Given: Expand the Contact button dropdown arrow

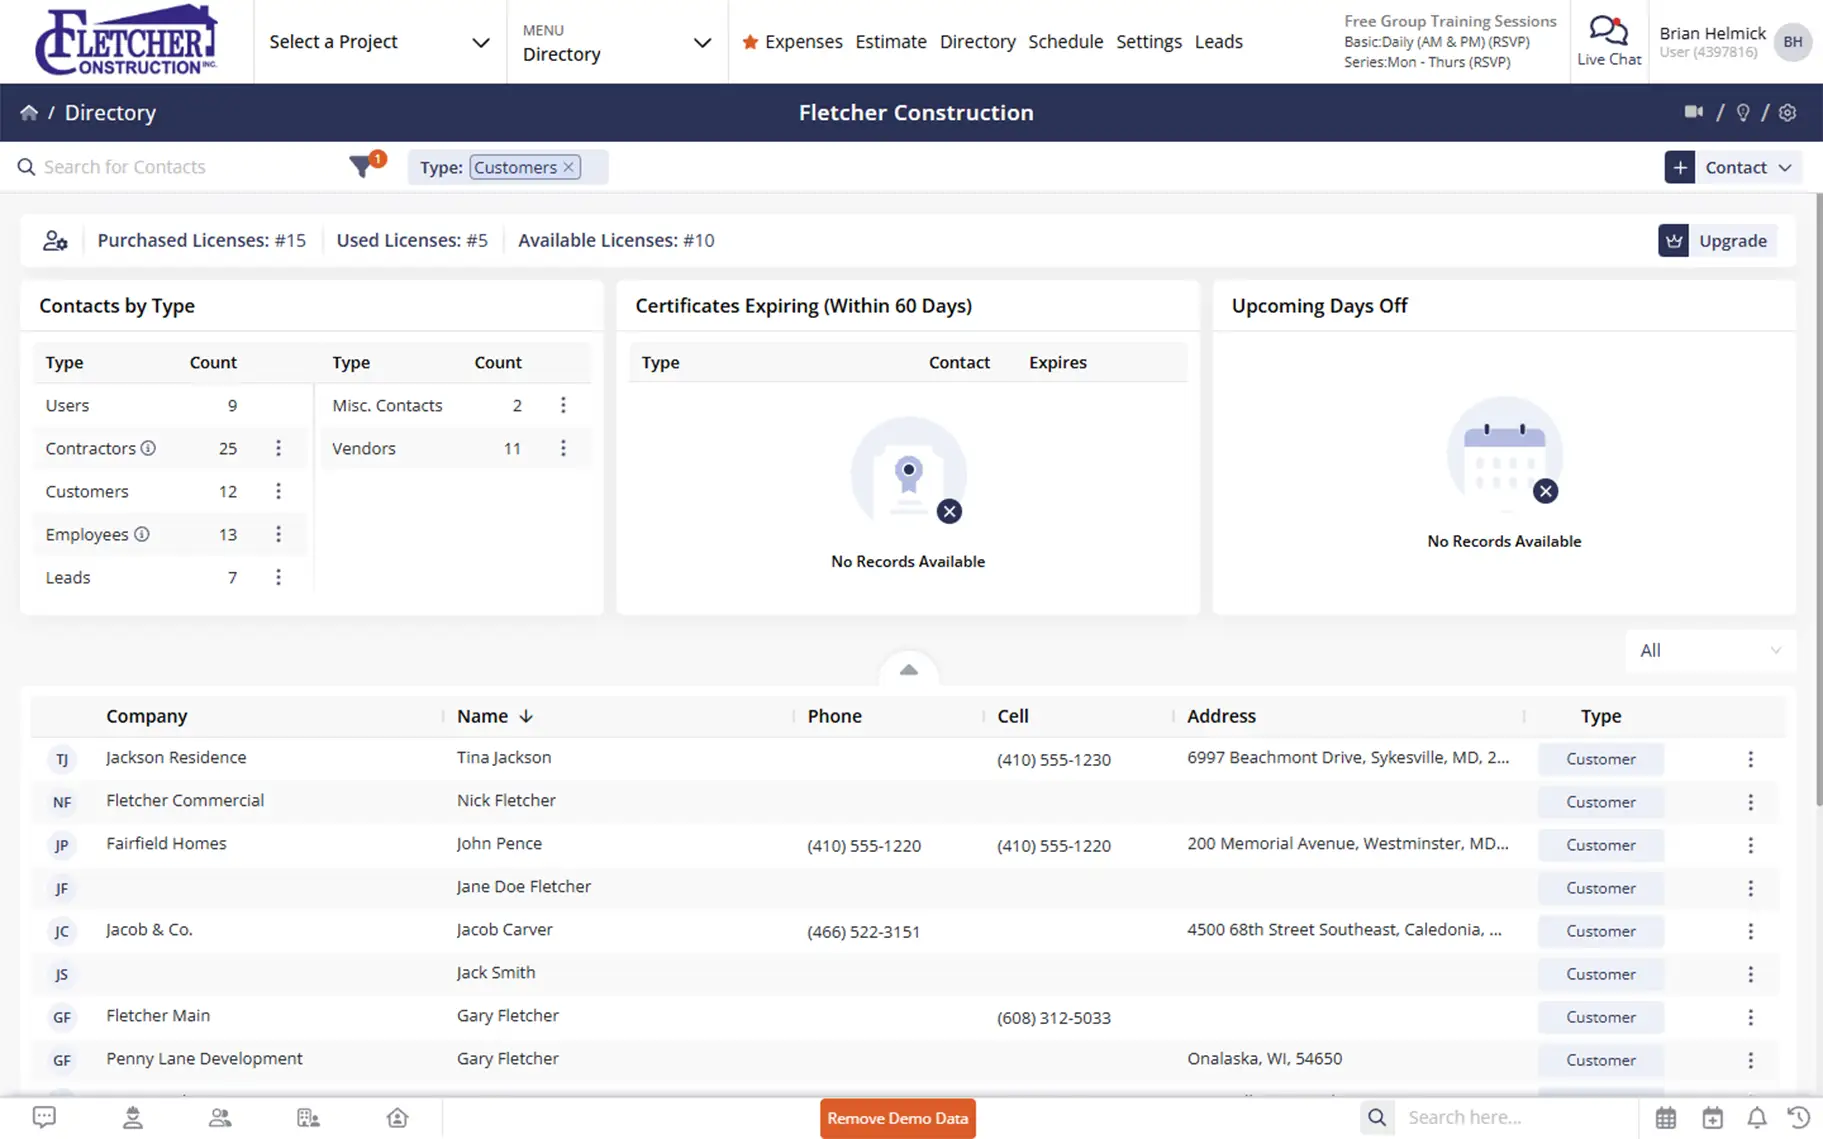Looking at the screenshot, I should [1785, 167].
